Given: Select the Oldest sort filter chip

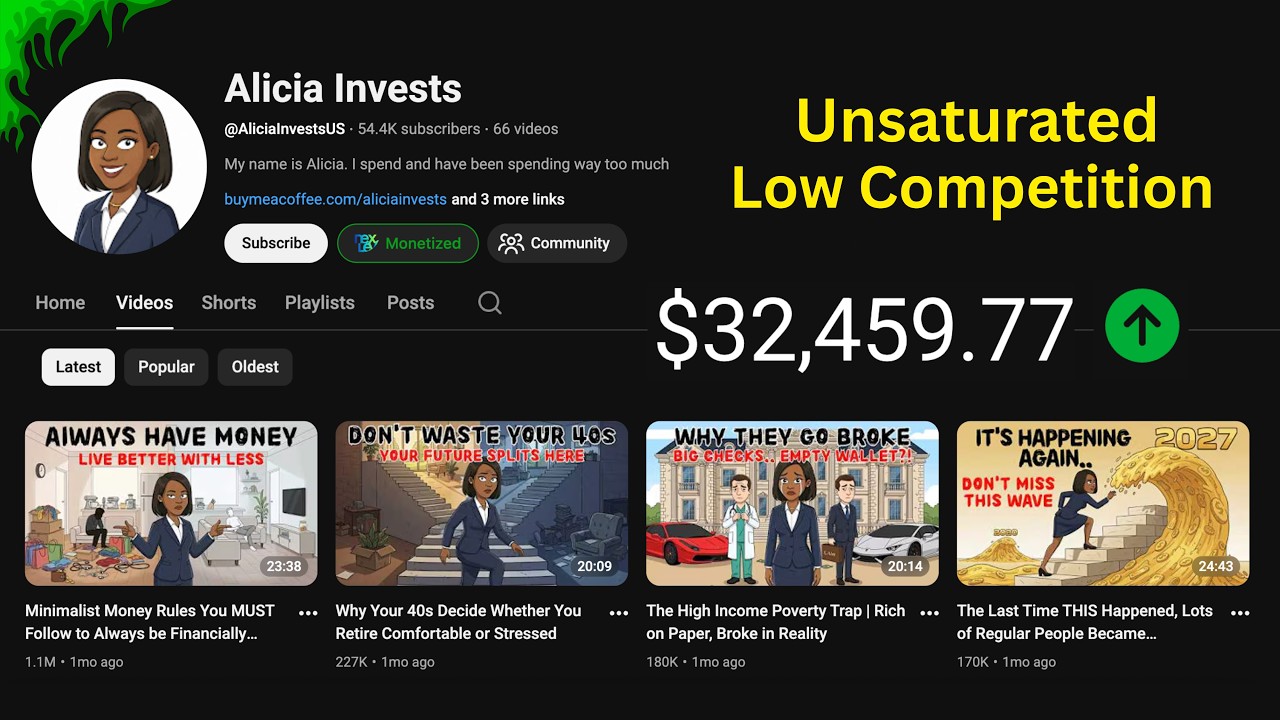Looking at the screenshot, I should [255, 367].
